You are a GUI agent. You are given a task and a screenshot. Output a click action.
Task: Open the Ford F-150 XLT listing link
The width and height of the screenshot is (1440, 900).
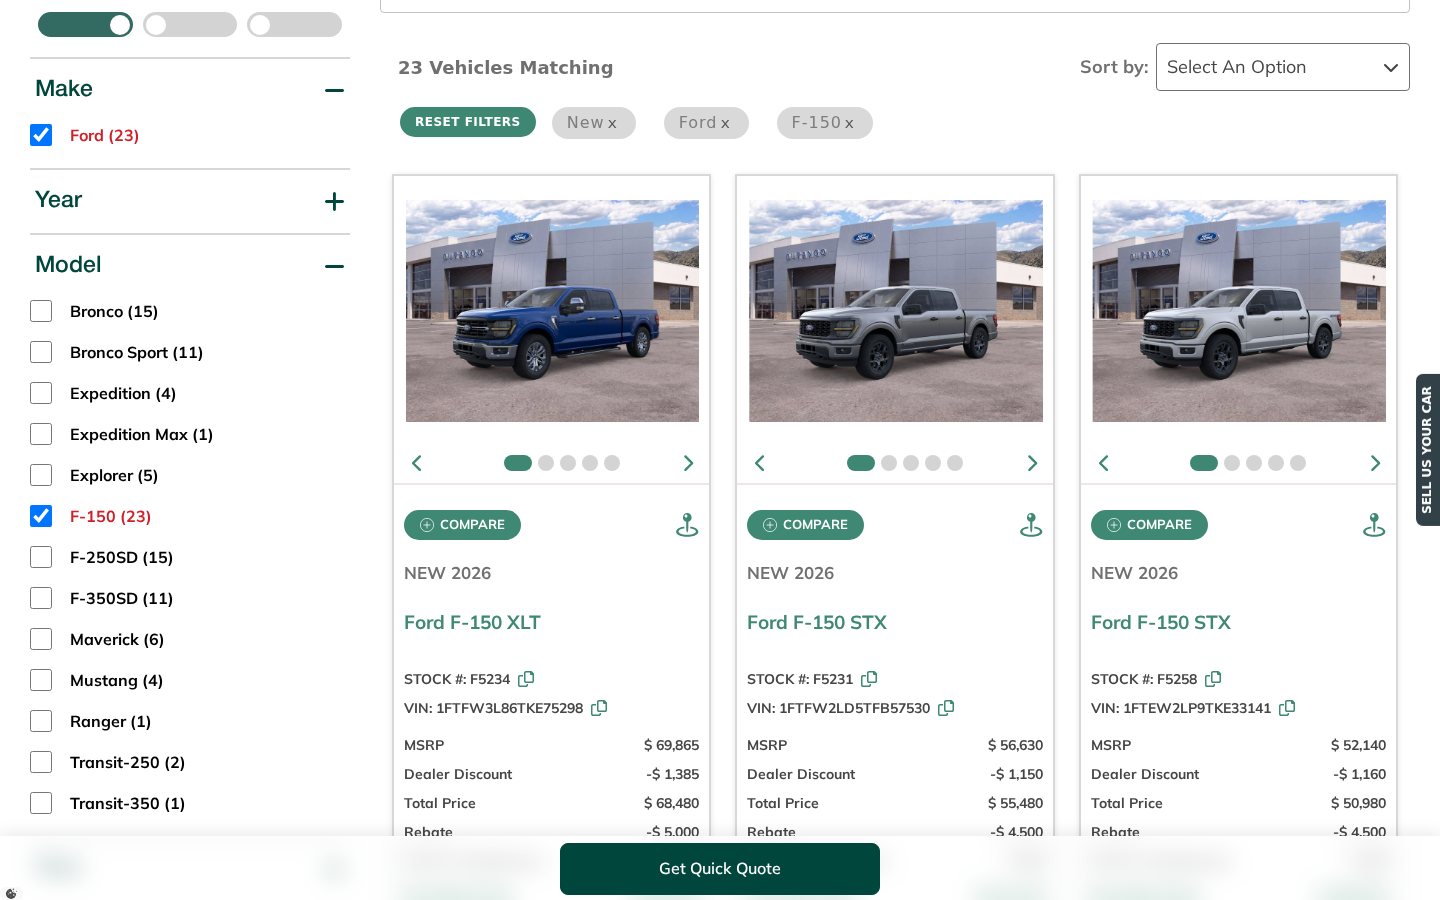click(x=472, y=622)
